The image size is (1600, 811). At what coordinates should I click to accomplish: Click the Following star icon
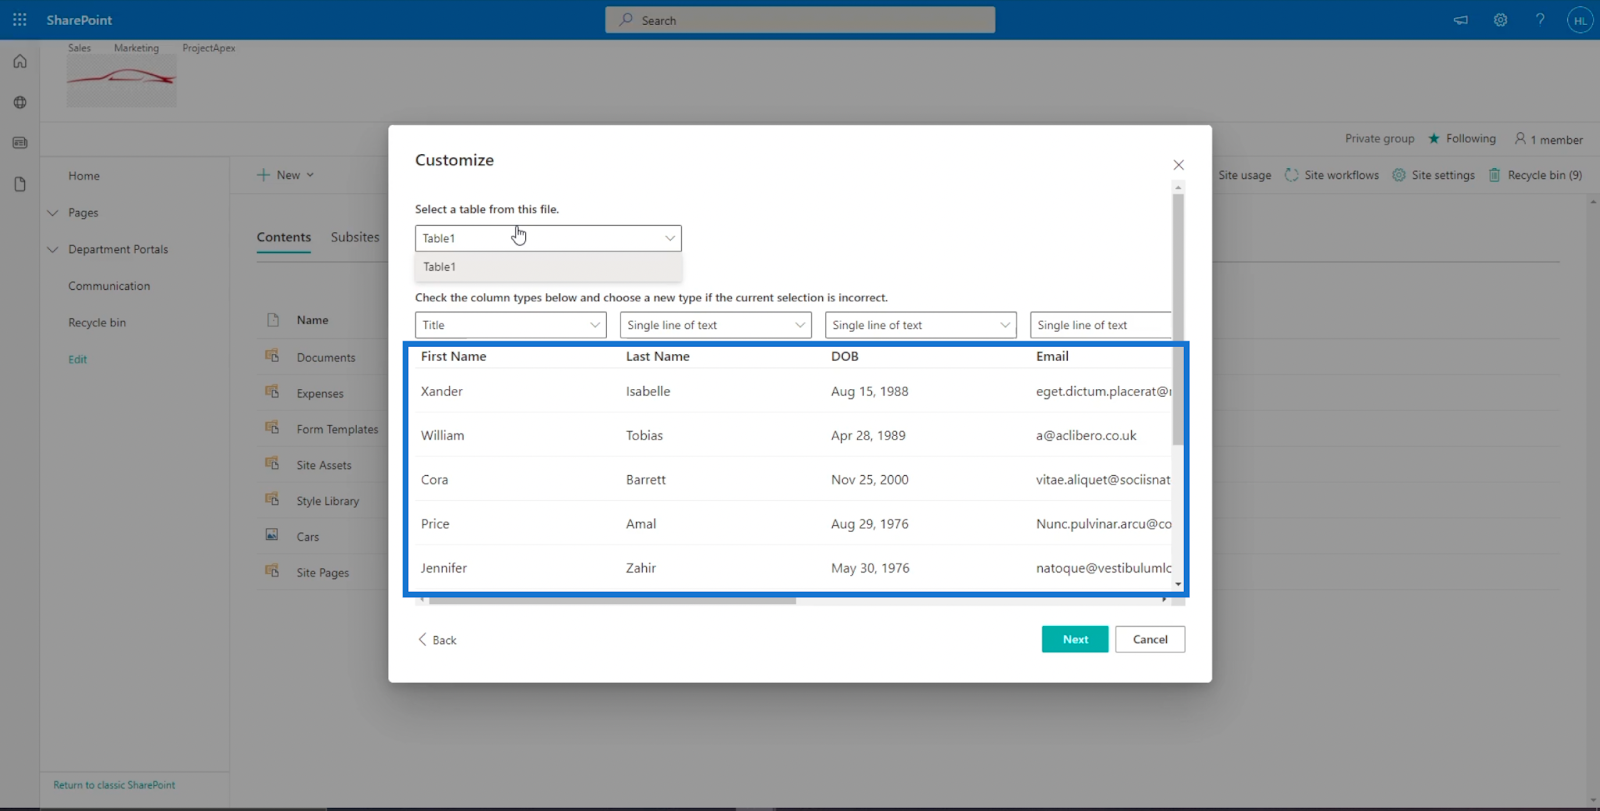pyautogui.click(x=1434, y=138)
